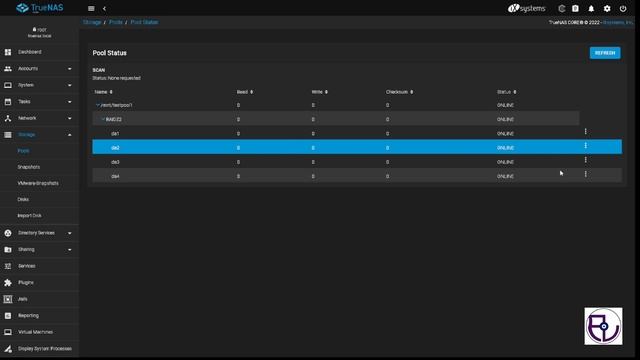Collapse sidebar with the back chevron icon
Image resolution: width=640 pixels, height=360 pixels.
pyautogui.click(x=104, y=9)
